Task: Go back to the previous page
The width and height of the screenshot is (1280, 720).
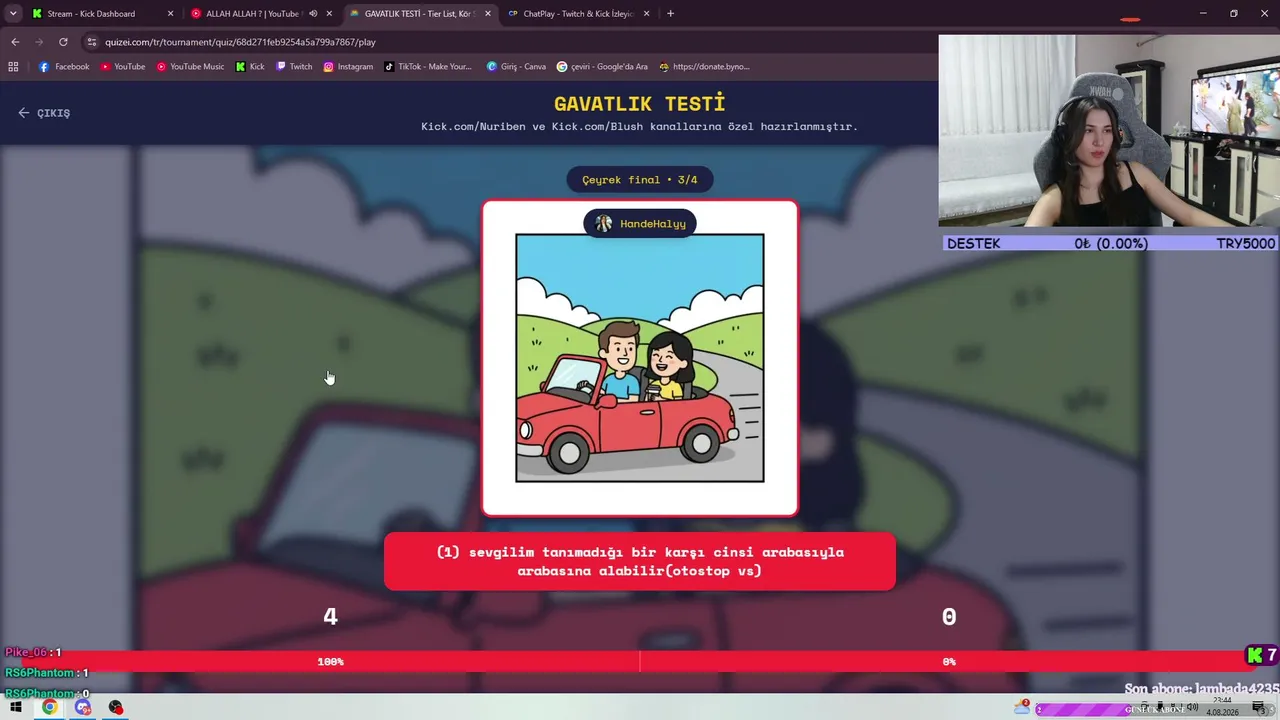Action: [x=15, y=42]
